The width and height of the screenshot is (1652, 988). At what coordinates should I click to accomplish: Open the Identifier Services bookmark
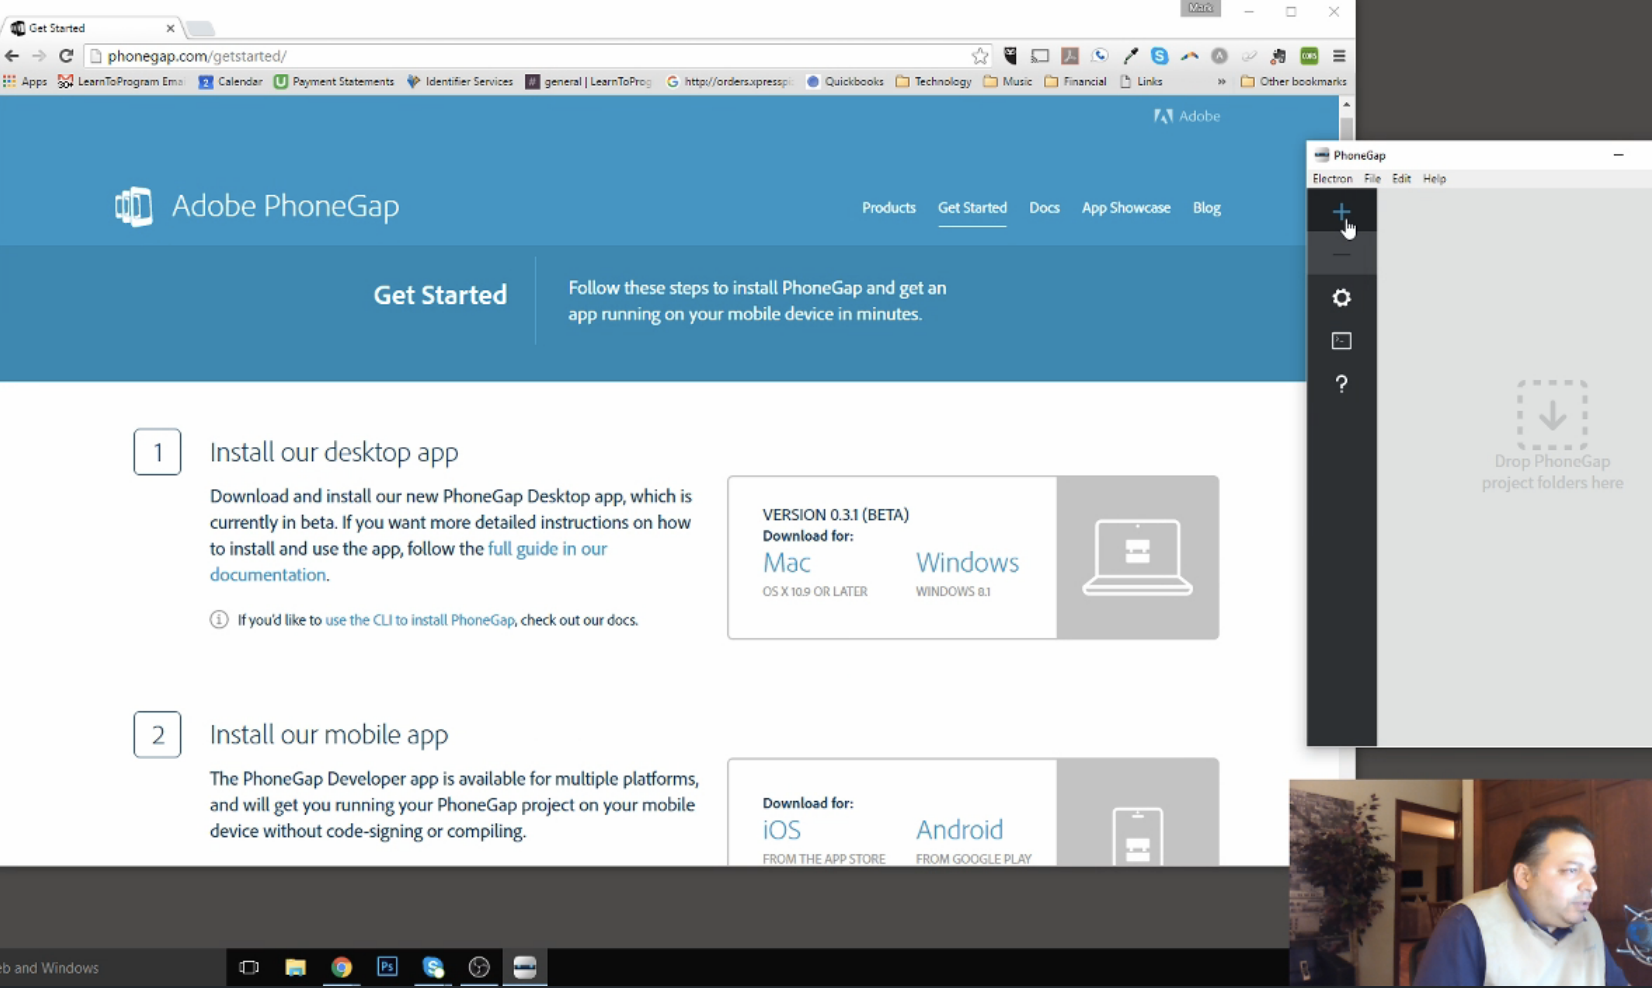460,82
